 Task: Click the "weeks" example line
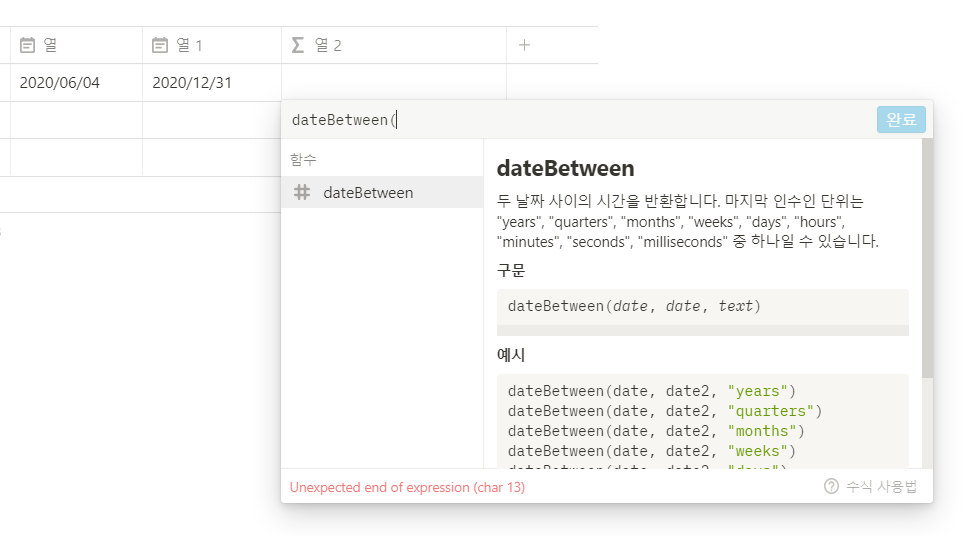click(652, 451)
